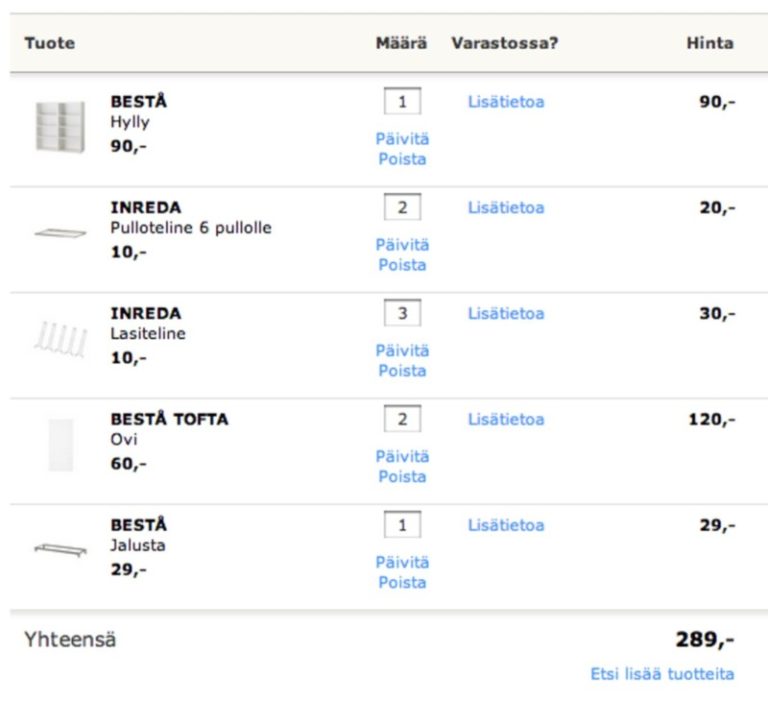The image size is (768, 701).
Task: Open the BESTÅ Hylly shelf product thumbnail
Action: point(60,127)
